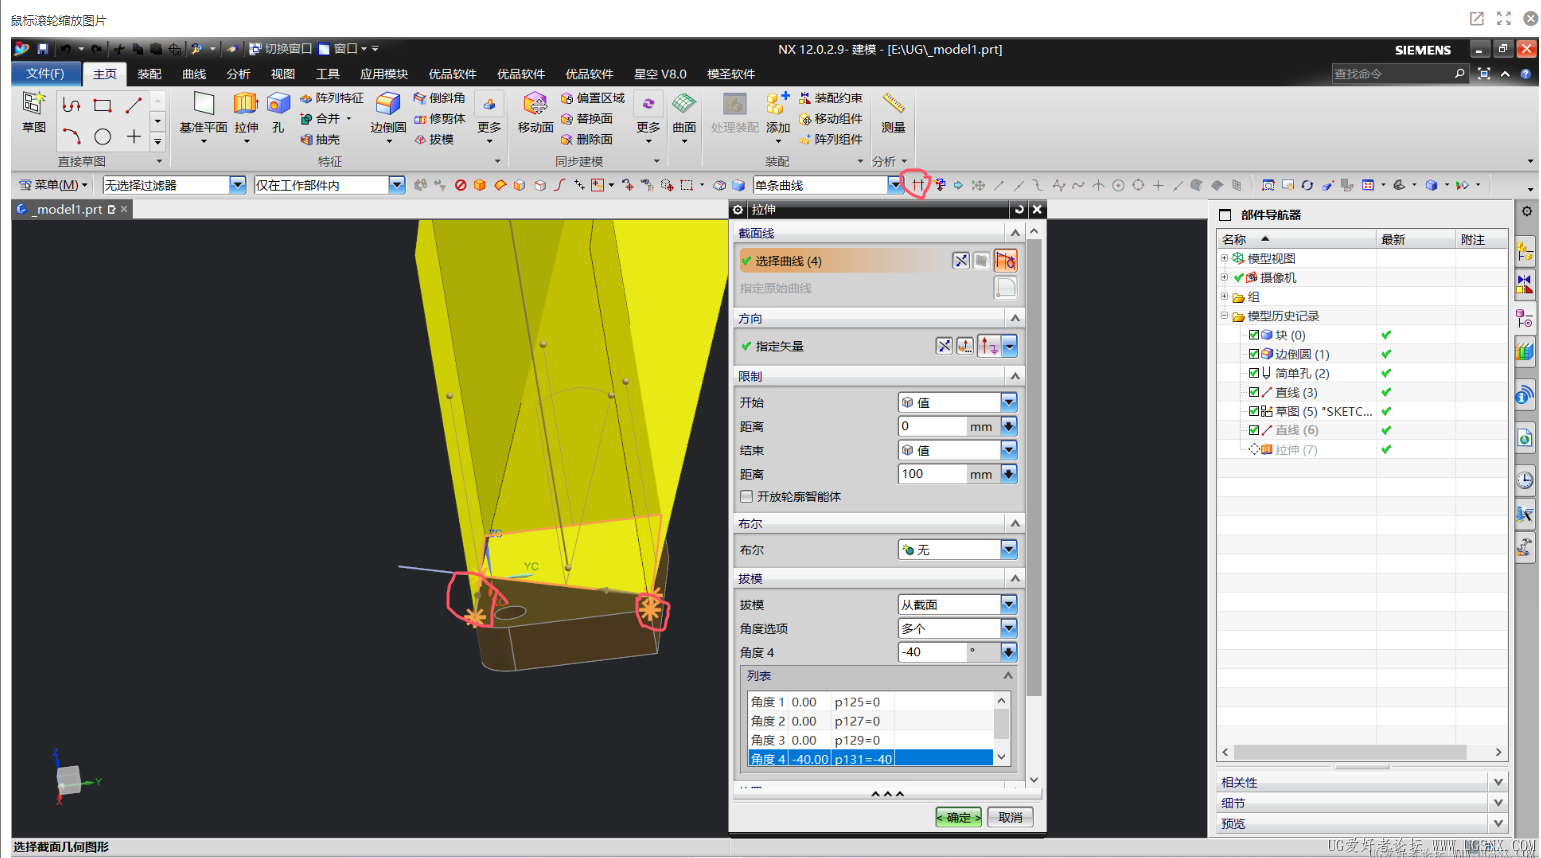Click the 角度 4 field showing -40
1541x858 pixels.
point(931,652)
